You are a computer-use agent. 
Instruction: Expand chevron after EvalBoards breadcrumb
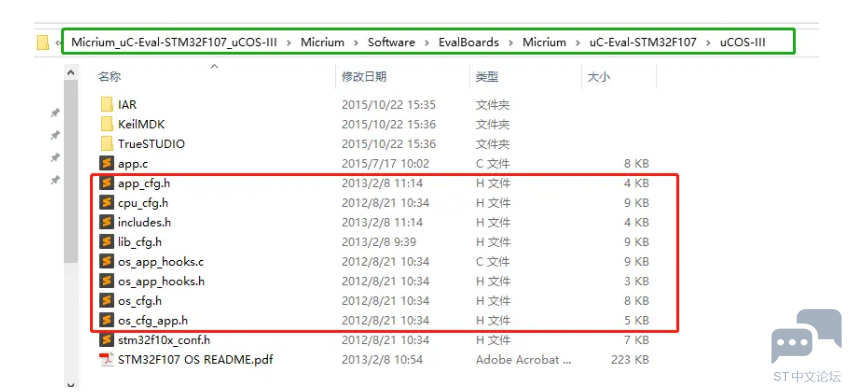tap(511, 42)
